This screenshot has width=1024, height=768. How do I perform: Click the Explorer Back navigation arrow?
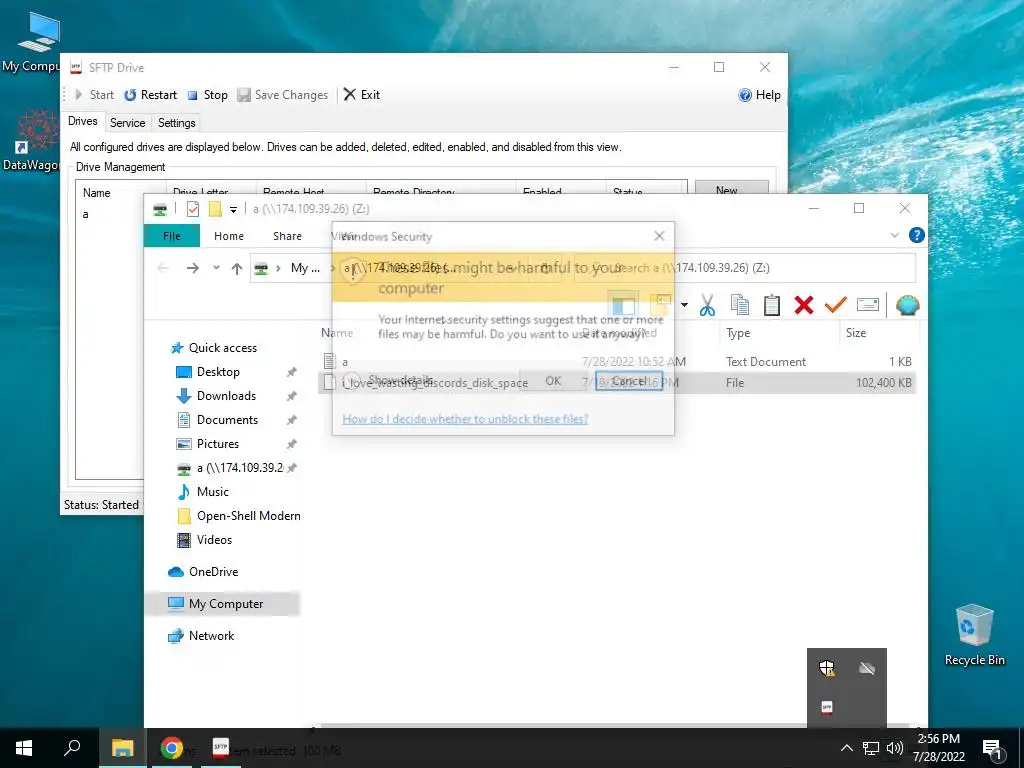(x=163, y=268)
